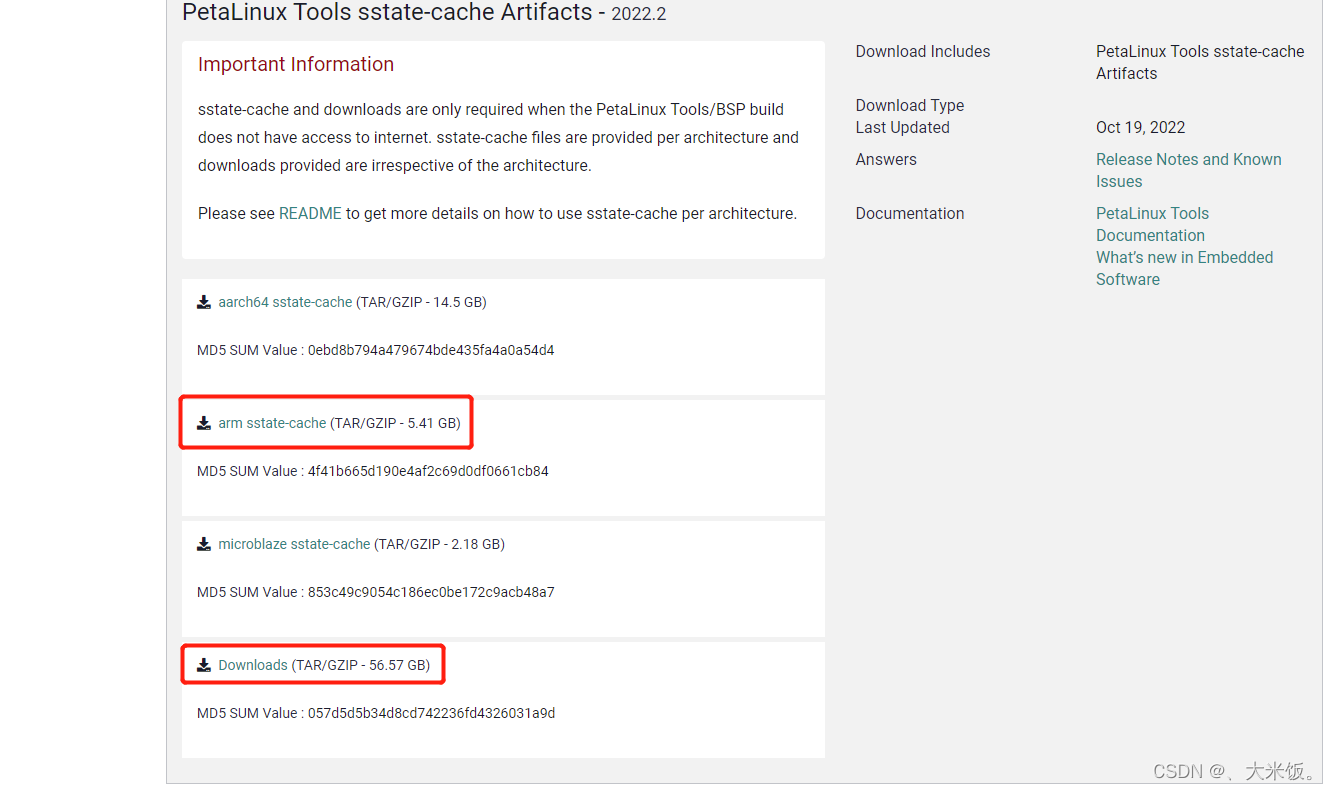The height and width of the screenshot is (790, 1327).
Task: Click the Important Information heading
Action: click(296, 64)
